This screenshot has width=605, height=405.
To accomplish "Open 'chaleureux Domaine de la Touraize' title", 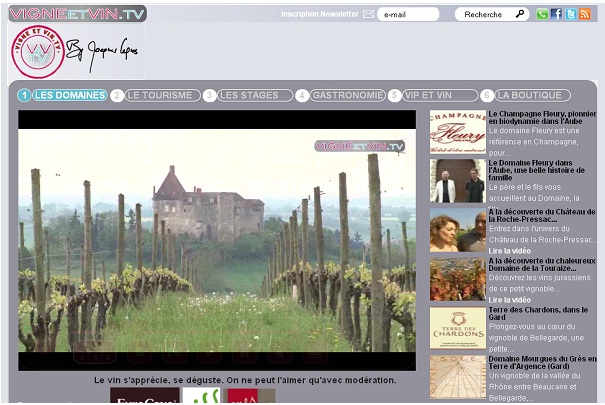I will (542, 265).
